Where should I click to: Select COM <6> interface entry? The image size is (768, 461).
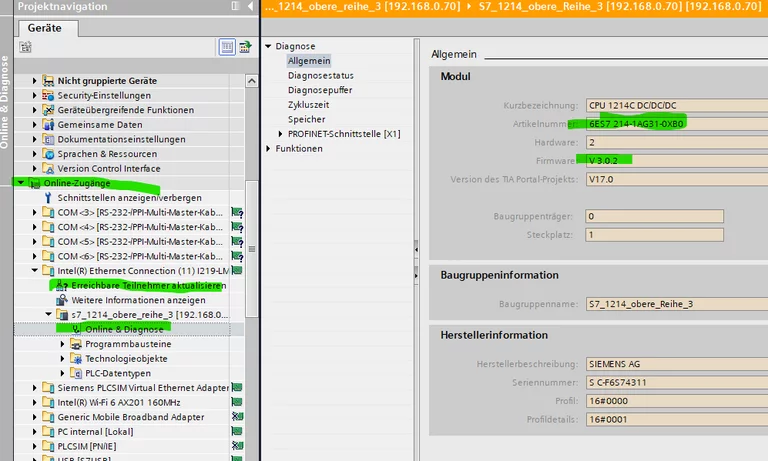140,256
